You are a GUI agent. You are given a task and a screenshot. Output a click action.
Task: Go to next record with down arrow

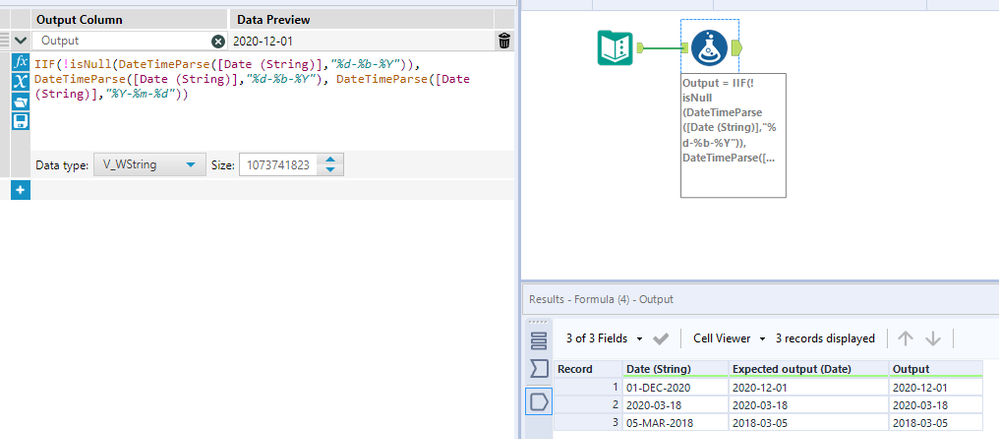click(933, 338)
